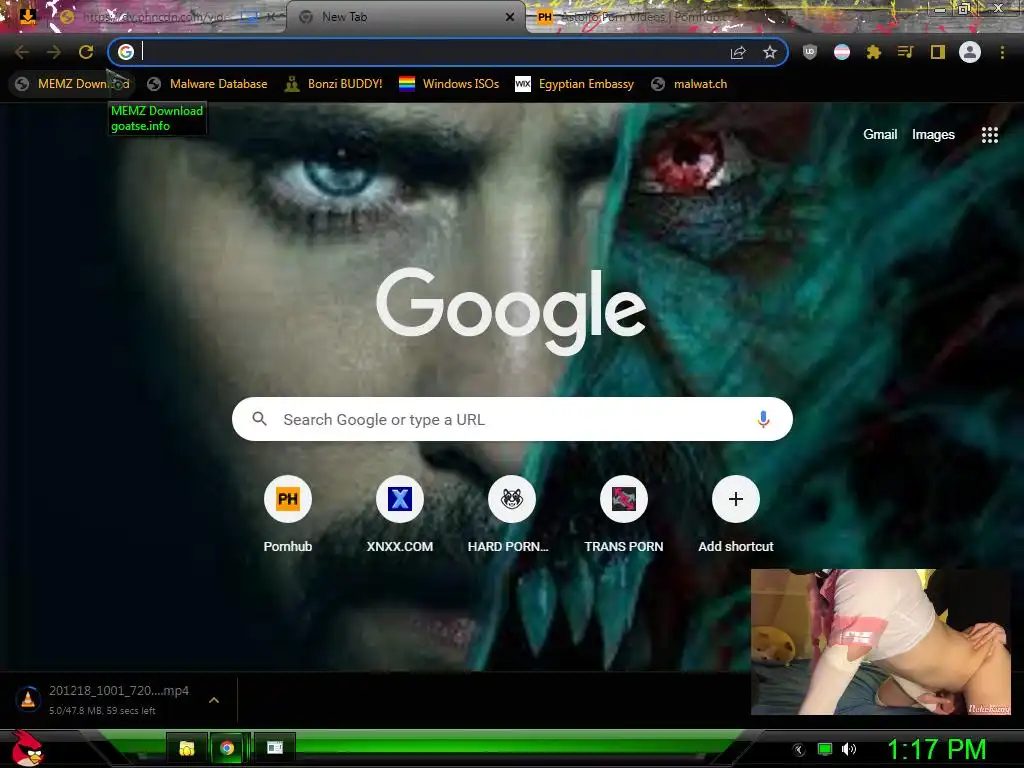This screenshot has height=768, width=1024.
Task: Click the magnifier icon in search box
Action: 259,419
